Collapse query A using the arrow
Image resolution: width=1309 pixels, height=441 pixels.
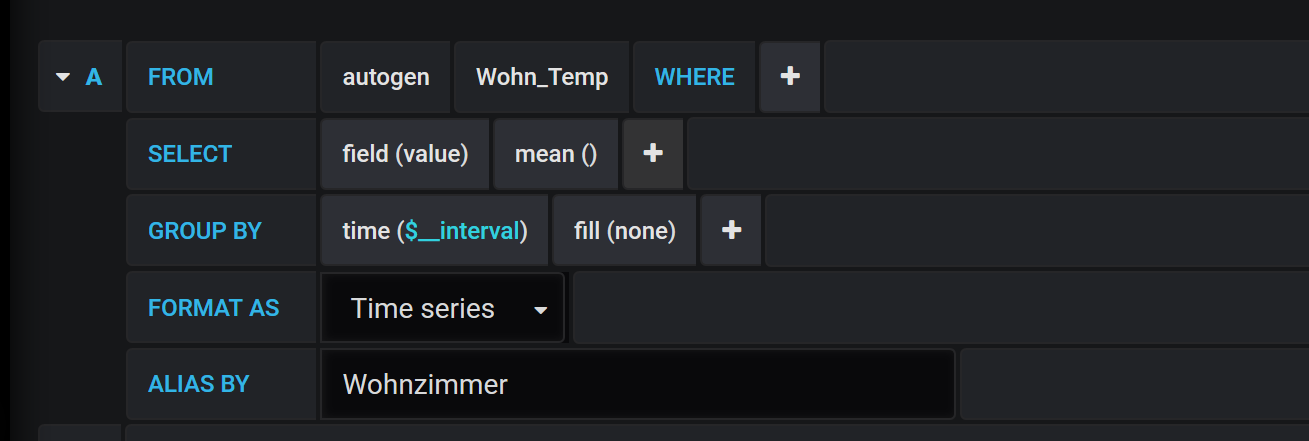64,77
